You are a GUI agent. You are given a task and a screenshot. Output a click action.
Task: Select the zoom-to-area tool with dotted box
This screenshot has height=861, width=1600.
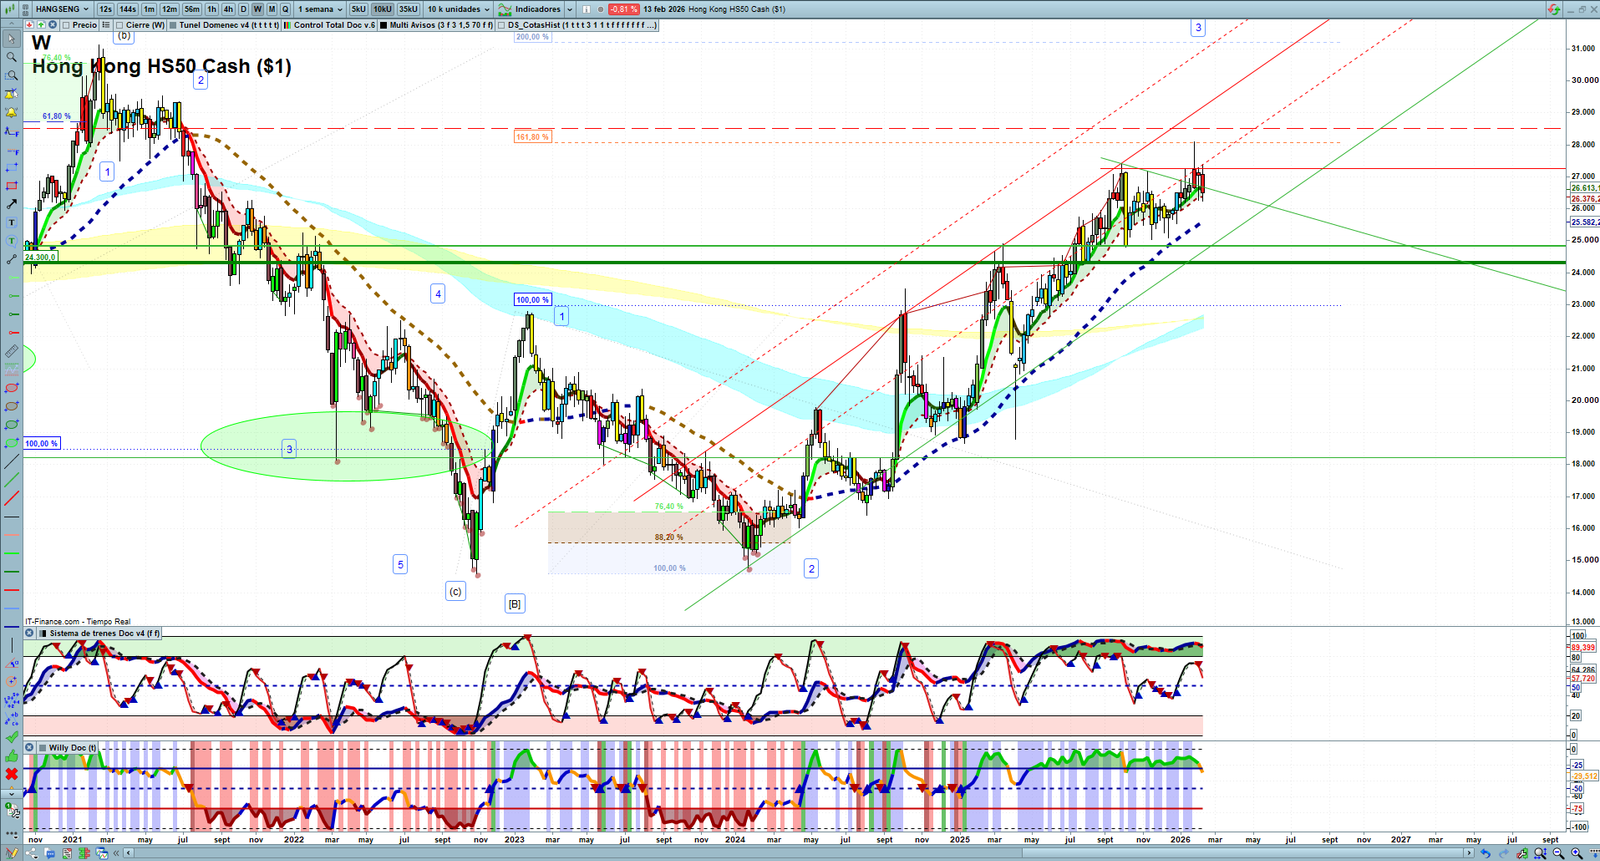pyautogui.click(x=12, y=75)
